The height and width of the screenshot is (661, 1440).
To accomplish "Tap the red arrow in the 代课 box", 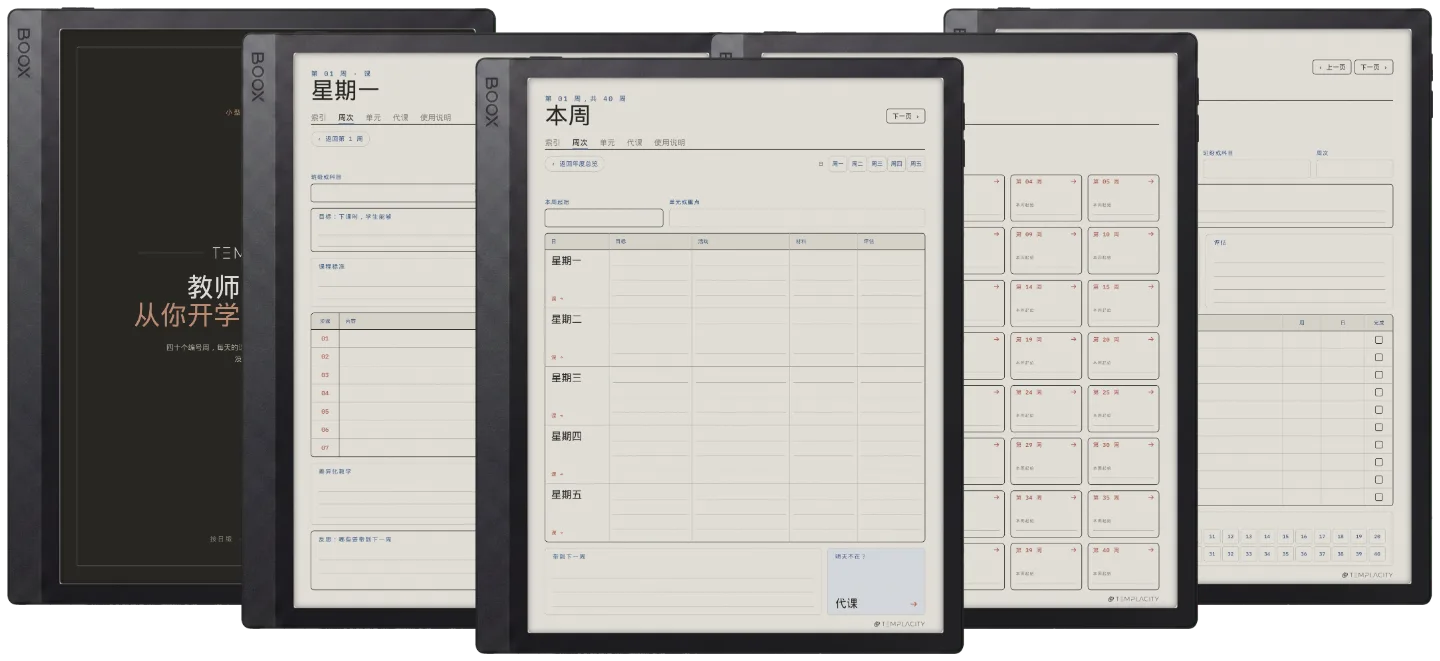I will pos(913,604).
